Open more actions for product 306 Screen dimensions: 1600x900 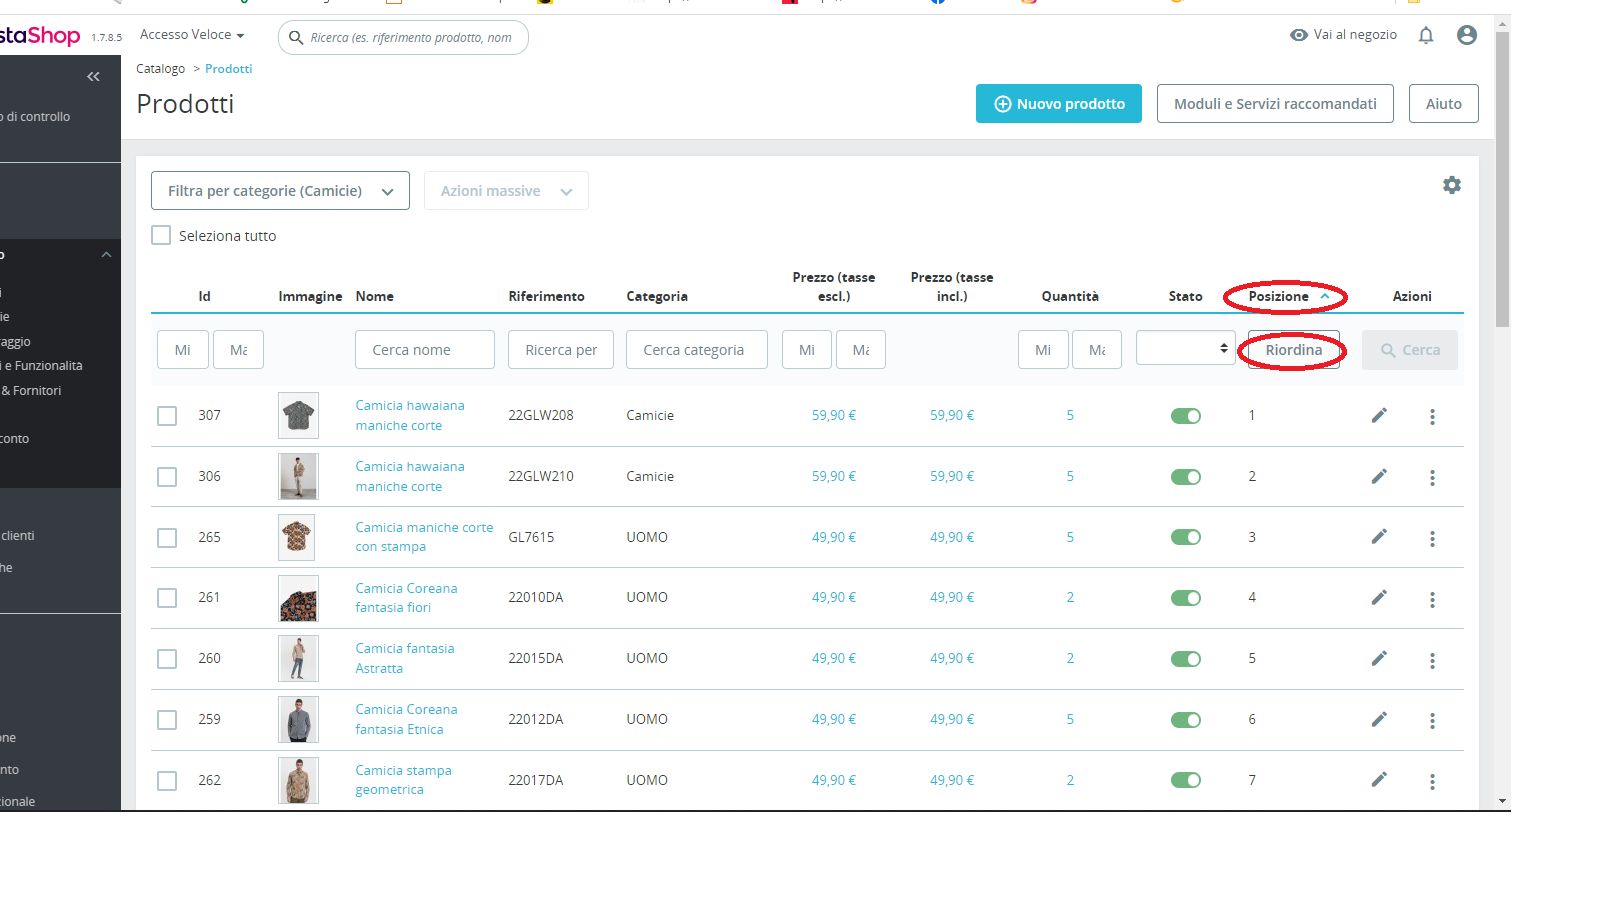(1432, 478)
